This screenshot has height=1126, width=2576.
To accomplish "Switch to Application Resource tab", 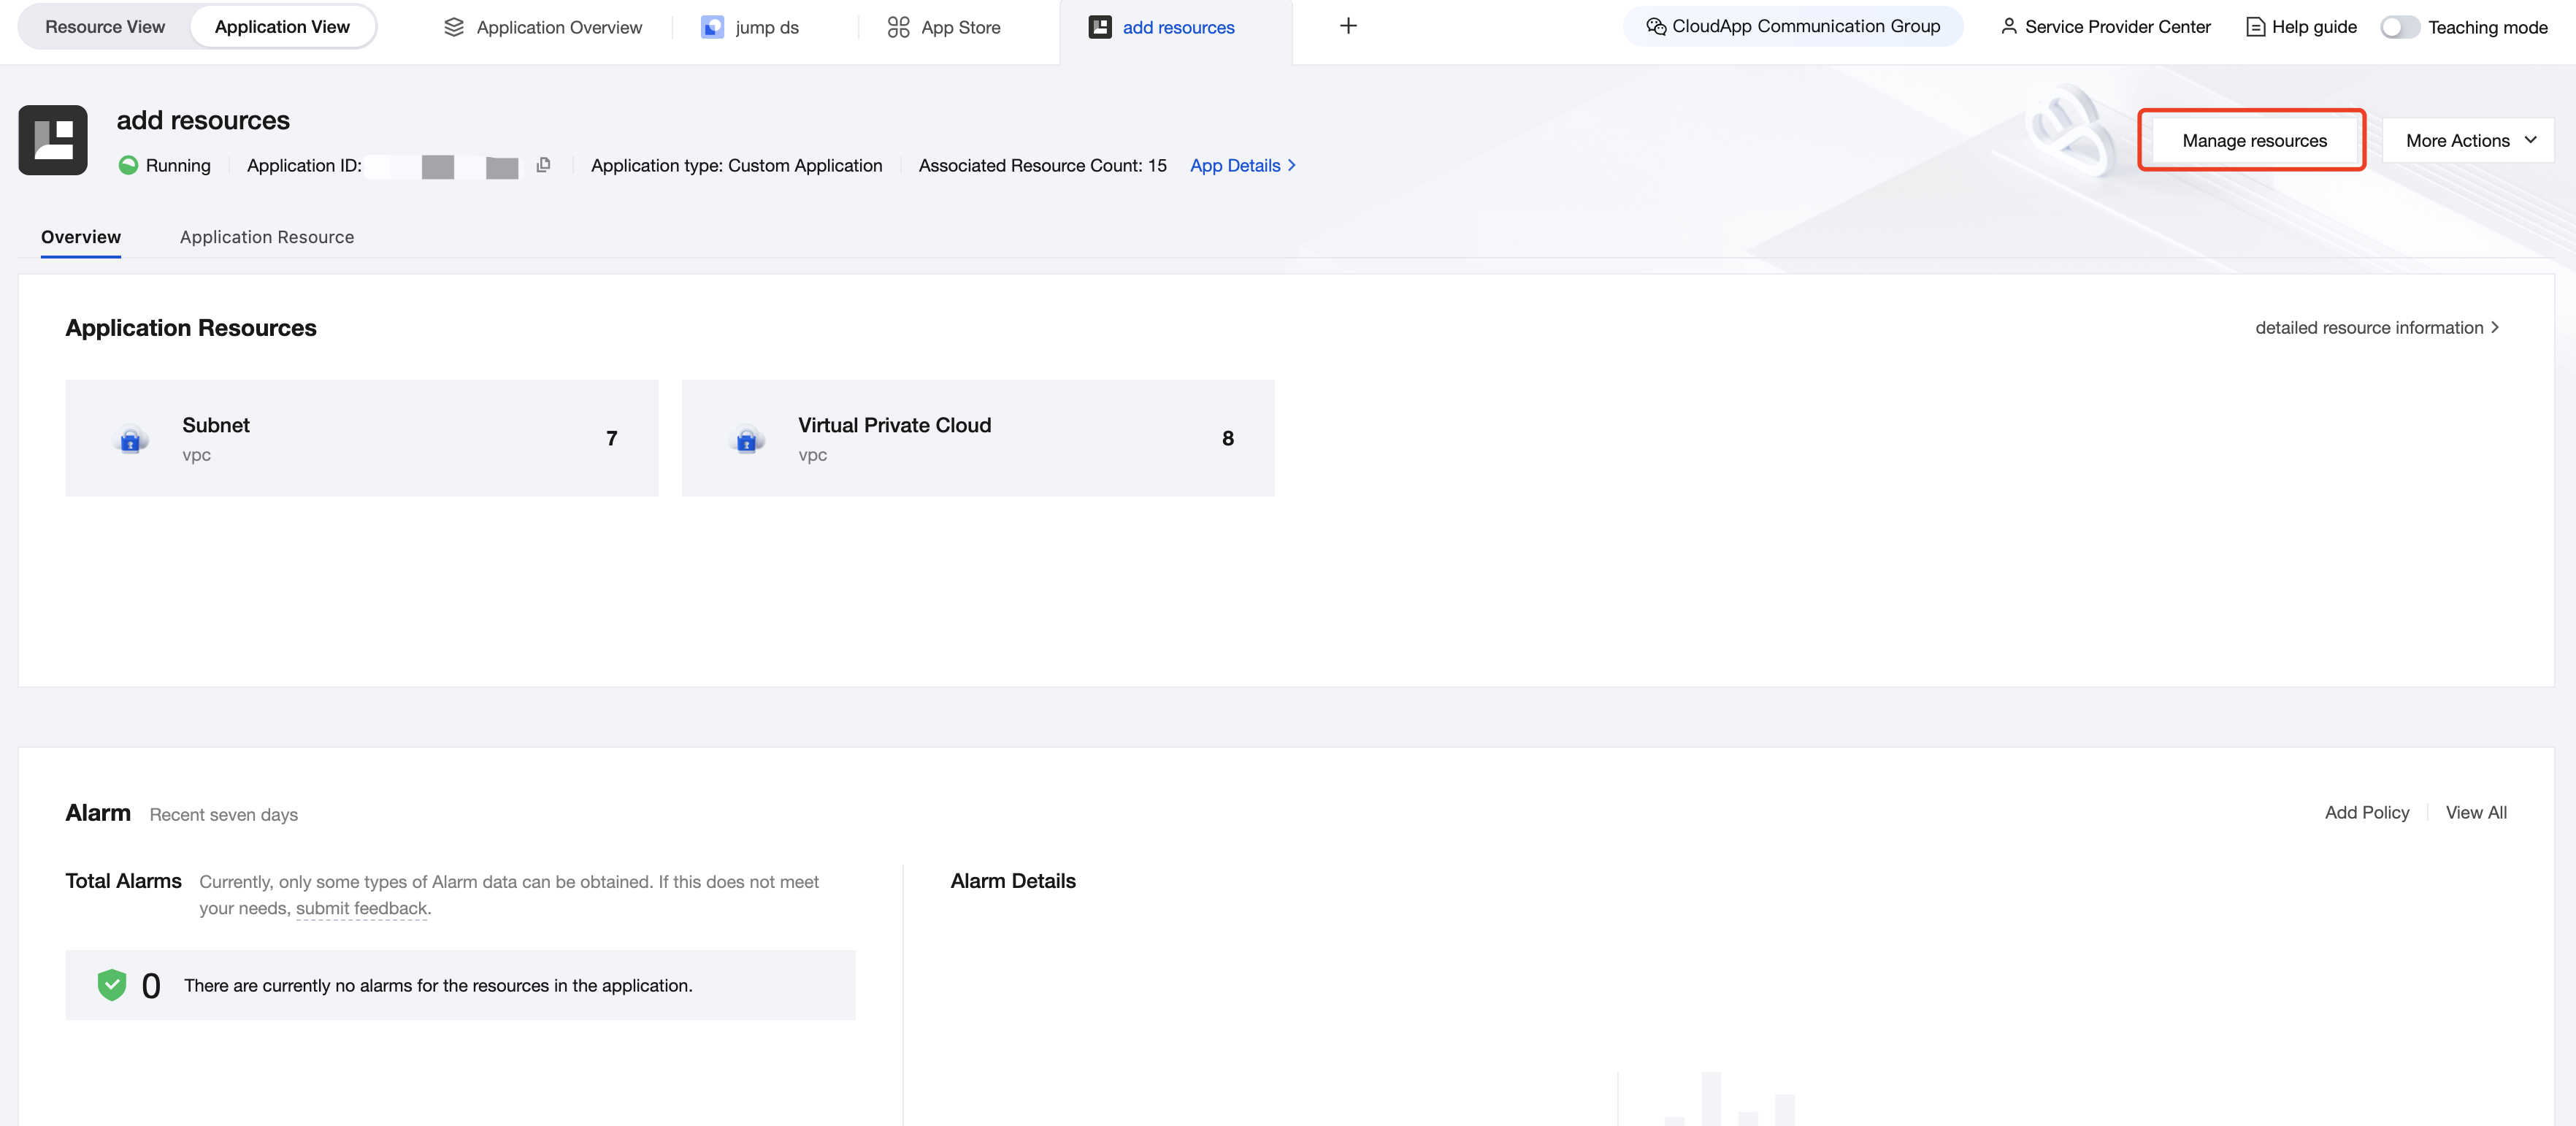I will pyautogui.click(x=267, y=237).
